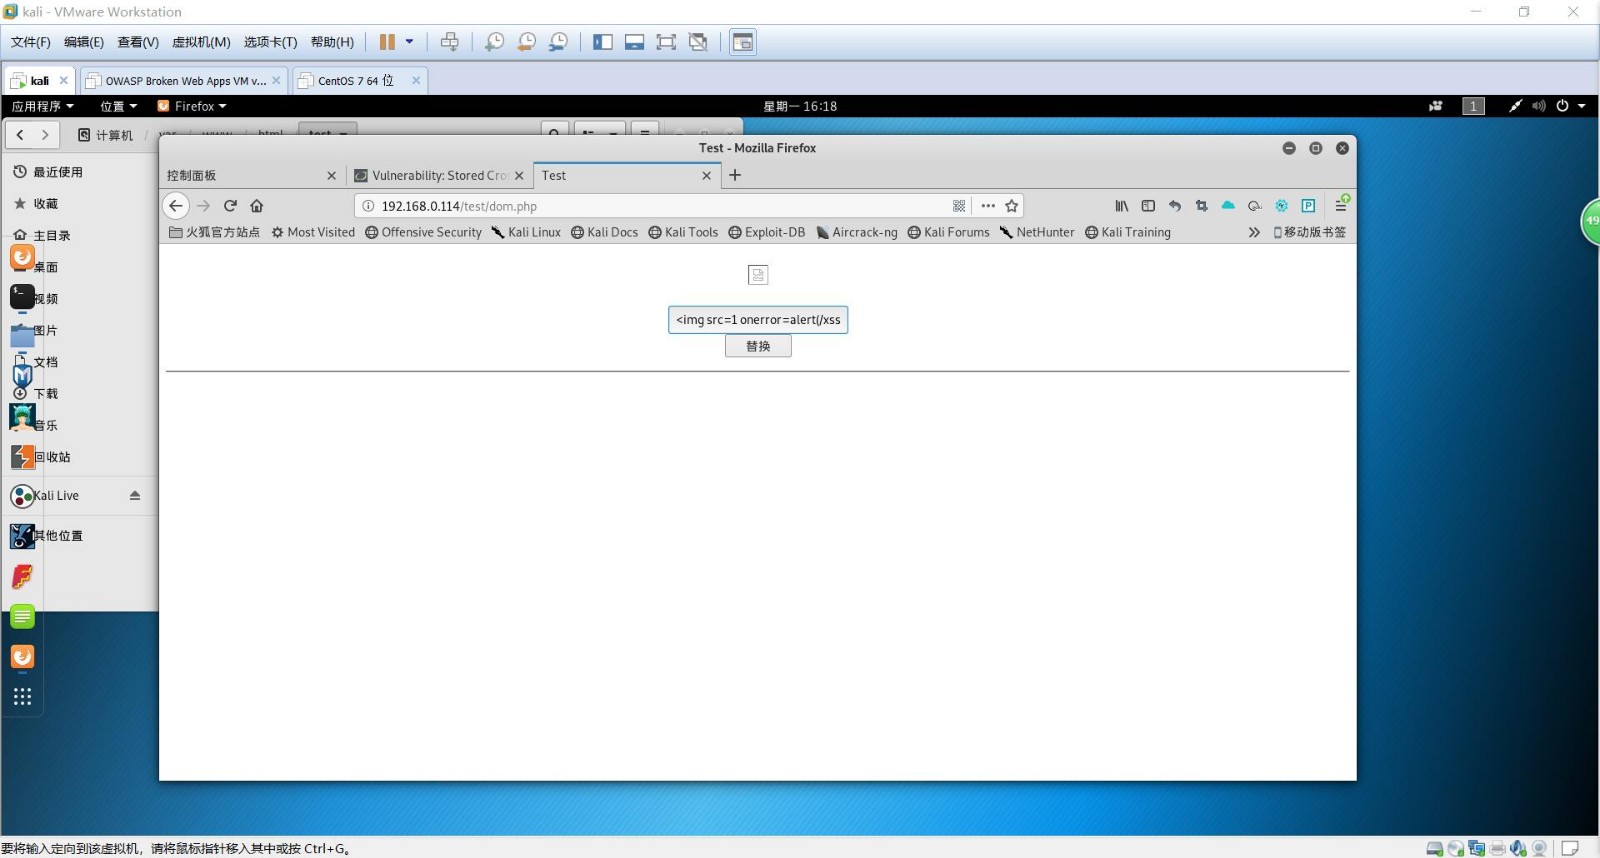Open the 帮助(H) menu

pos(332,42)
